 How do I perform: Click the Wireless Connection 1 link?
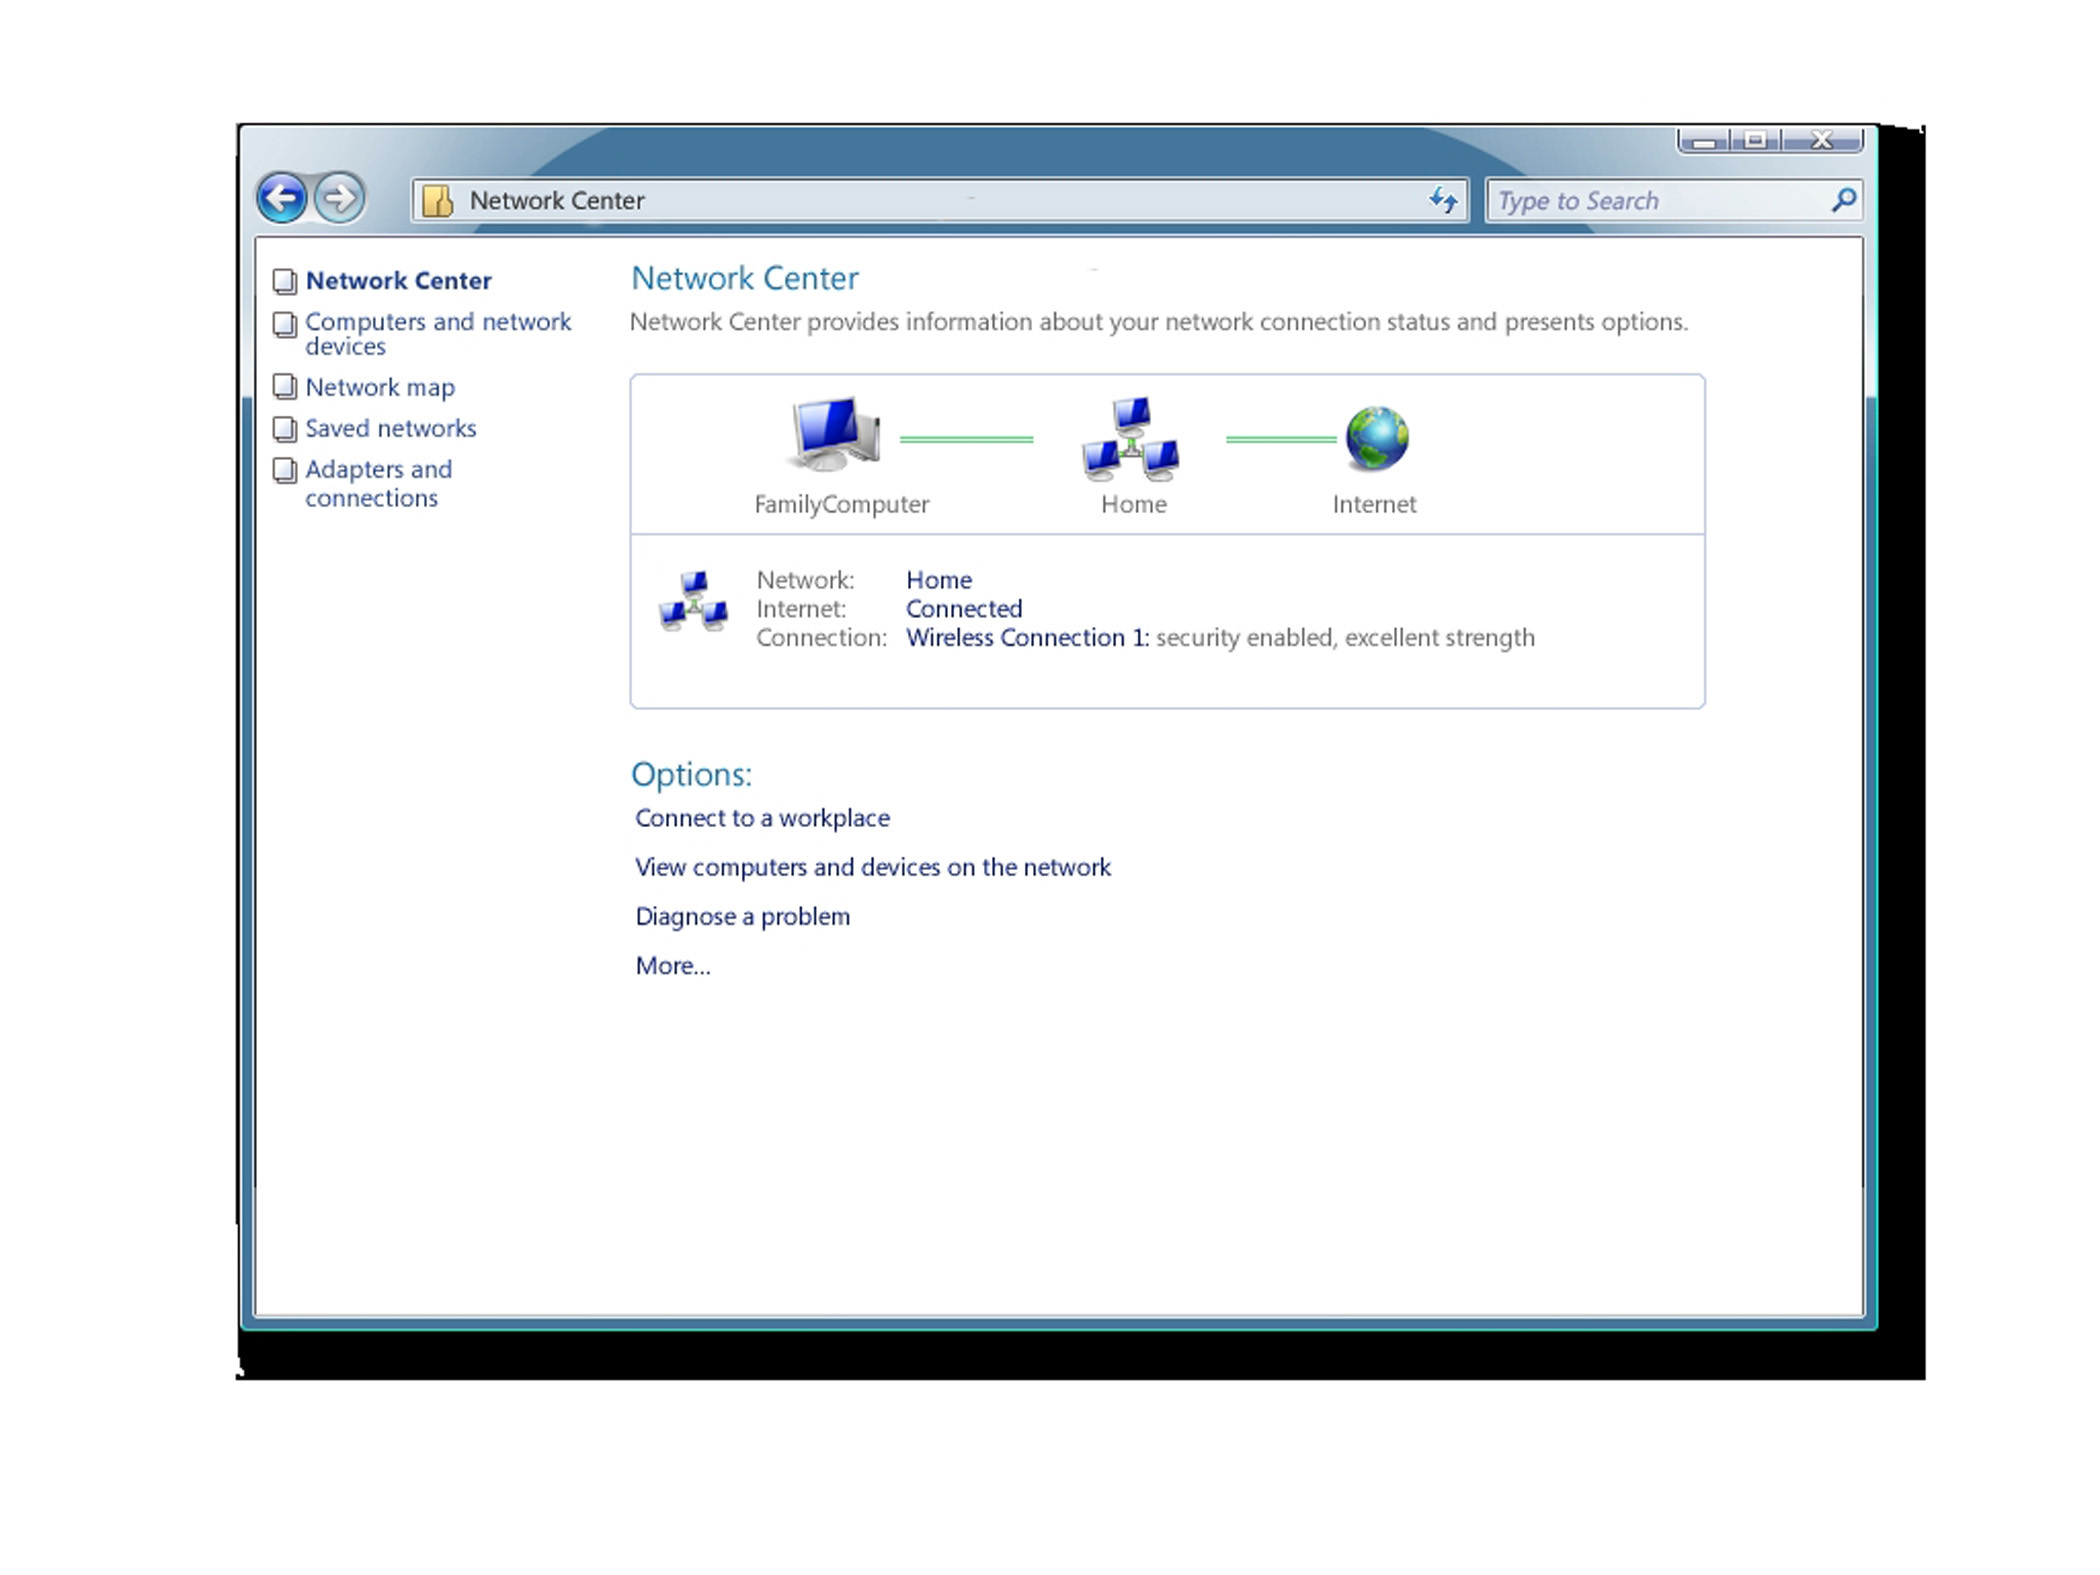tap(1026, 638)
